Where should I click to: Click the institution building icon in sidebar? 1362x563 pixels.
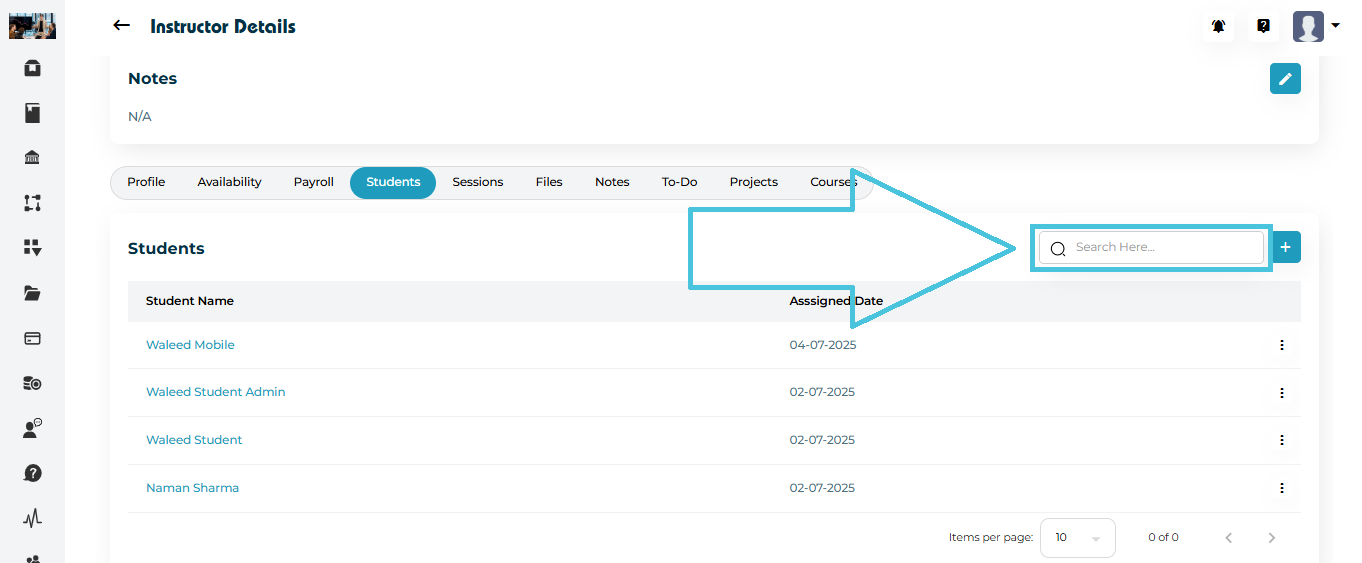[x=32, y=158]
